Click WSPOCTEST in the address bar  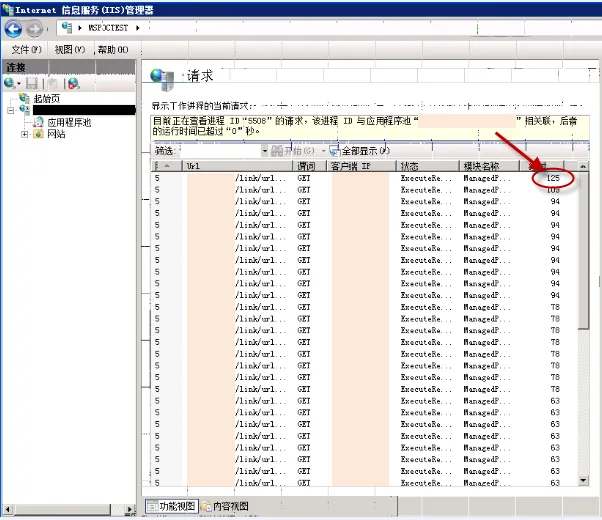(x=108, y=28)
